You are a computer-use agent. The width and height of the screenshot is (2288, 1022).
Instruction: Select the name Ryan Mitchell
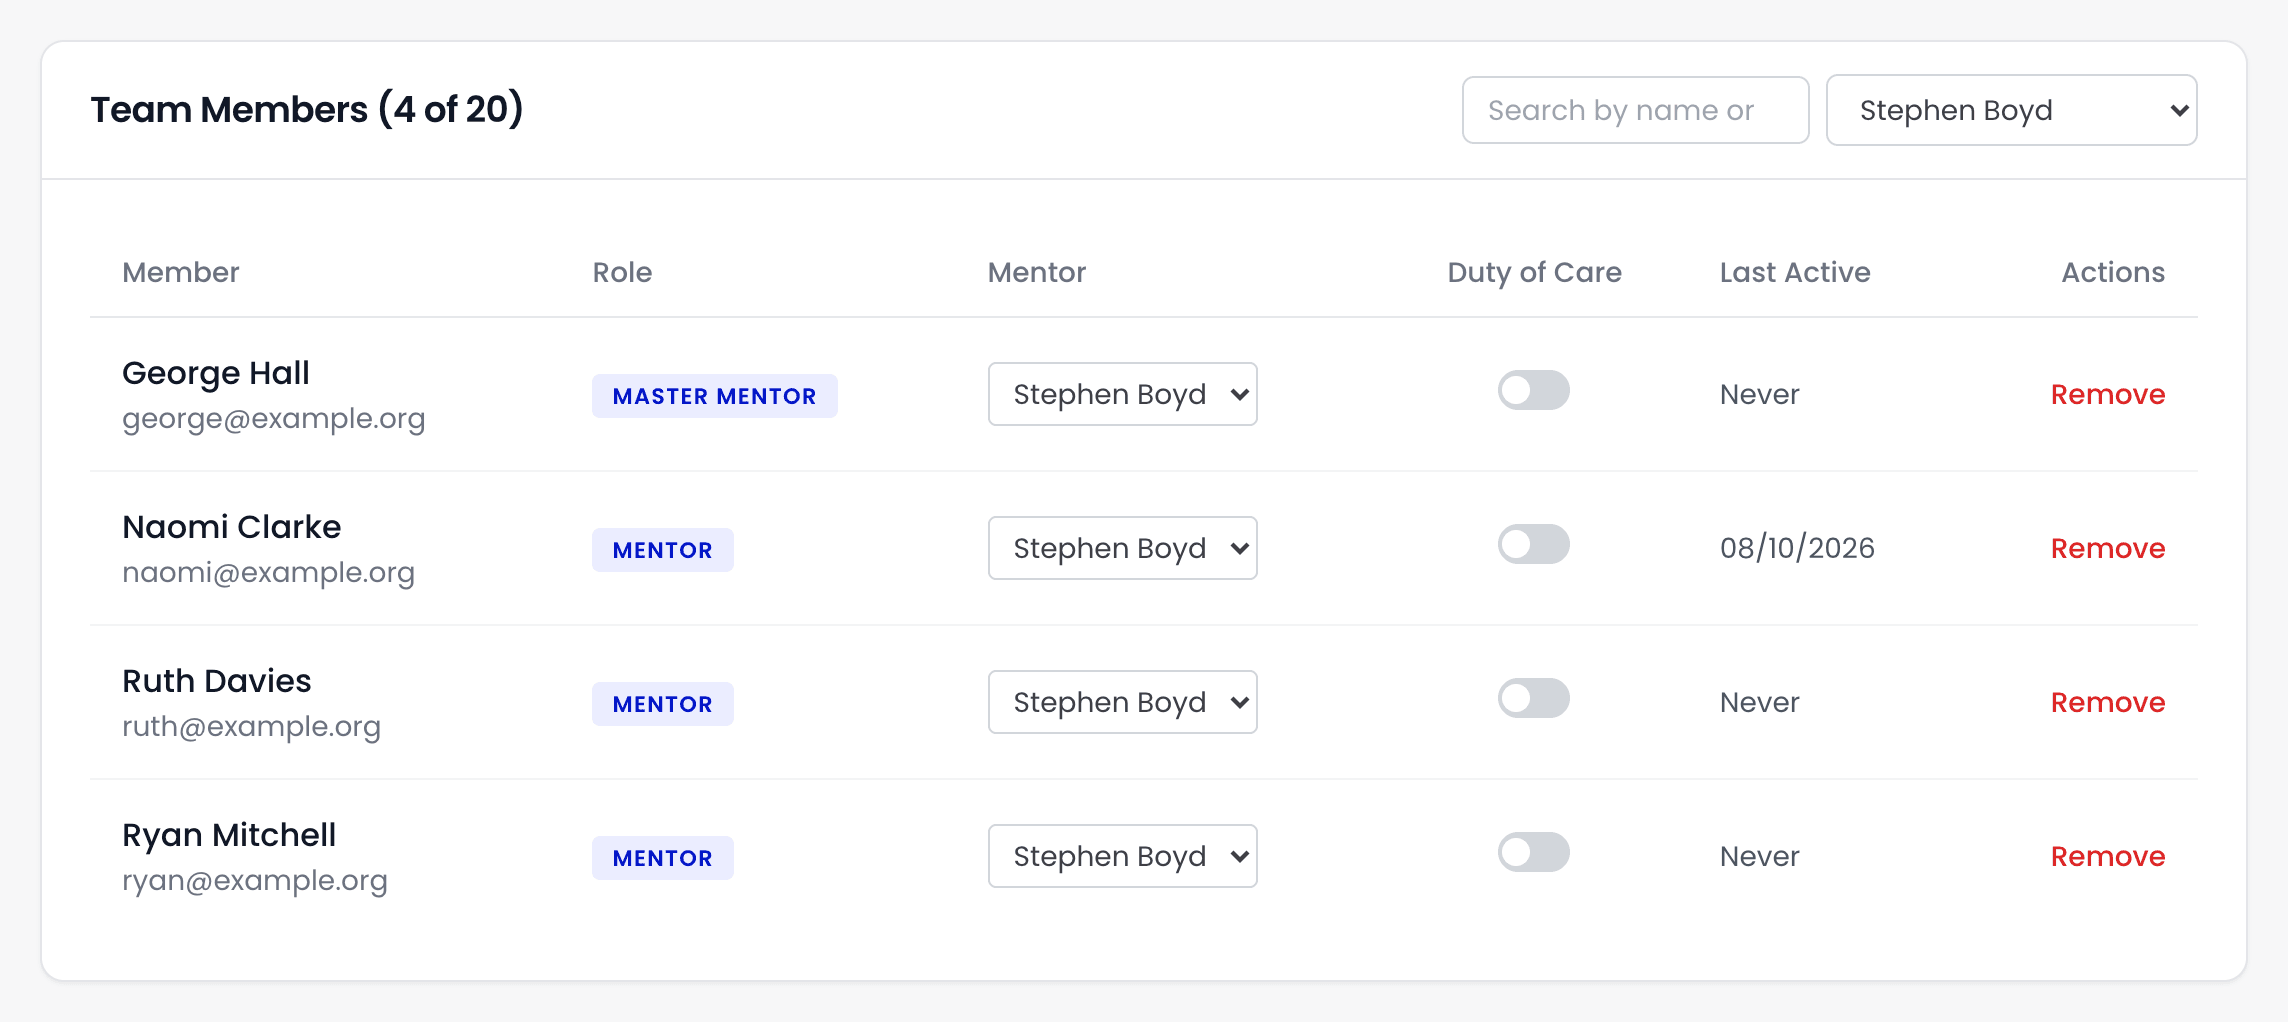(x=229, y=835)
